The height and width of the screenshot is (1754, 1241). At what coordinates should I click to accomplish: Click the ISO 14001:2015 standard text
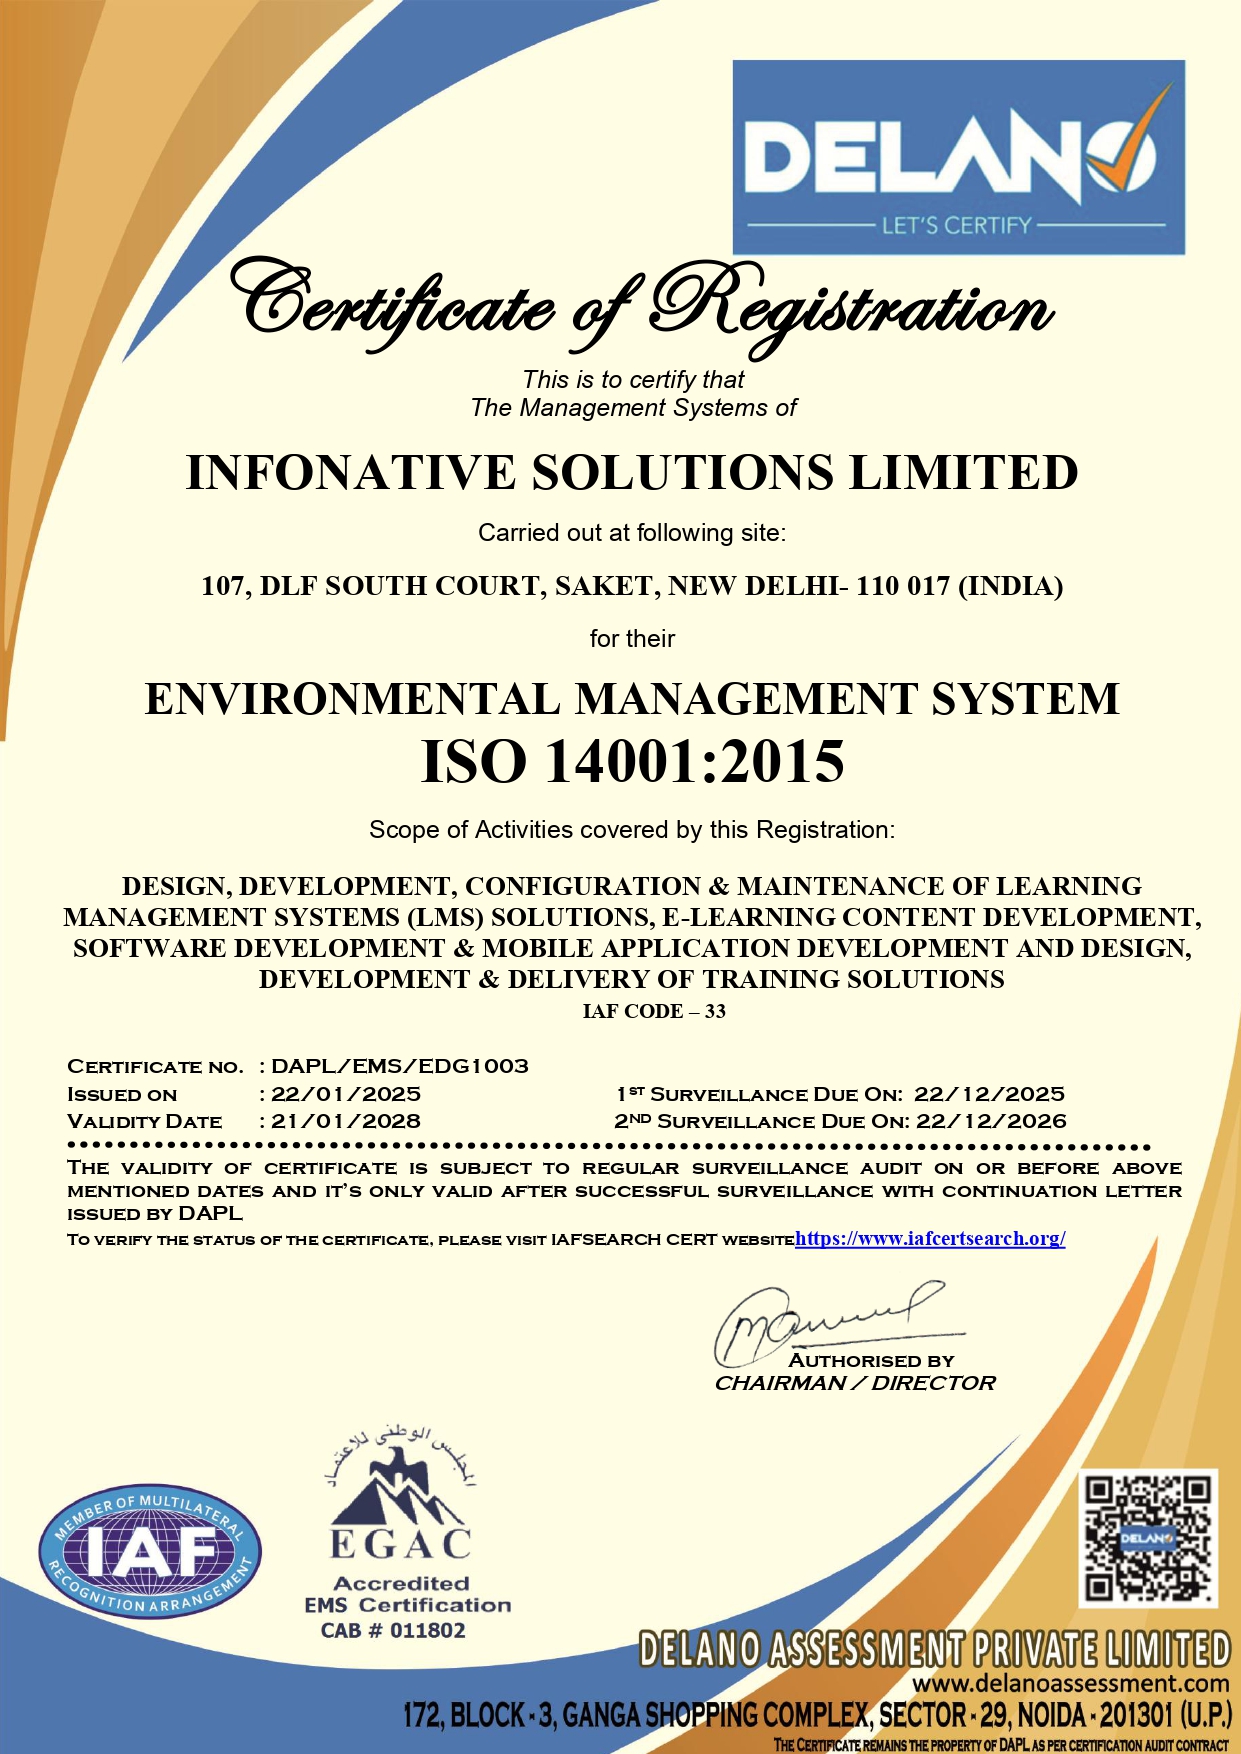pos(632,762)
